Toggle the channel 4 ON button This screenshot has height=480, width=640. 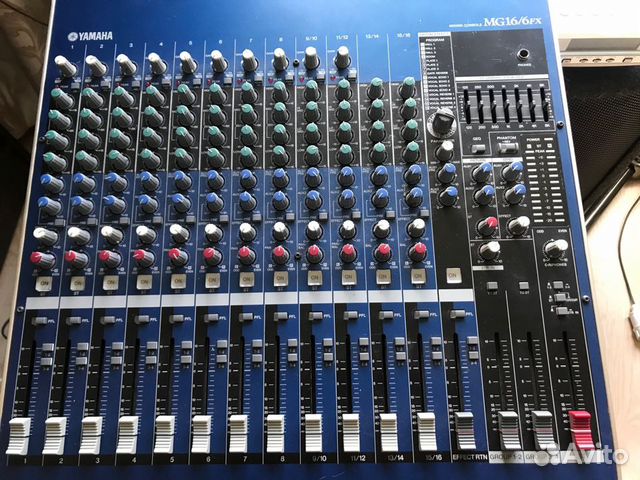tap(144, 282)
